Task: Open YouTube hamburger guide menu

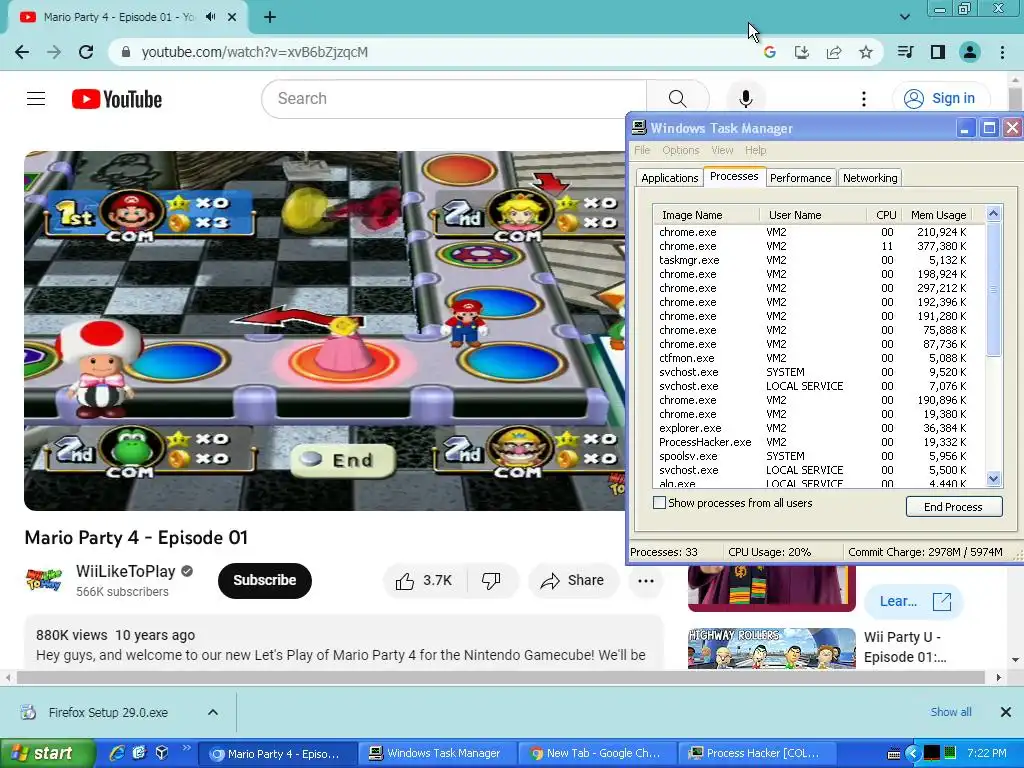Action: (36, 99)
